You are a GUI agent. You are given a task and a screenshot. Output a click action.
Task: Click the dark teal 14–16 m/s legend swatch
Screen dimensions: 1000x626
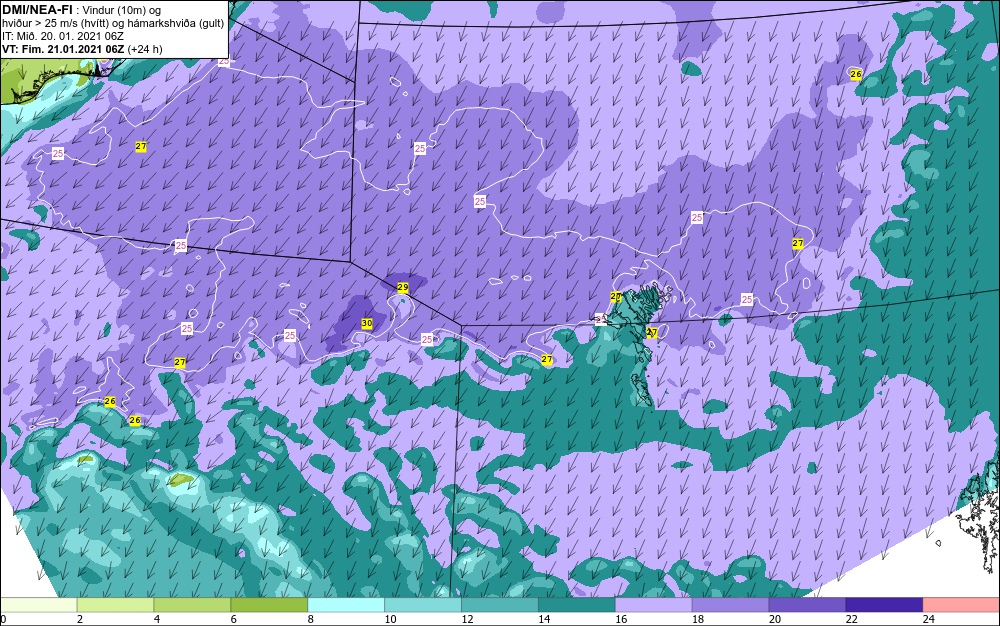[x=577, y=605]
